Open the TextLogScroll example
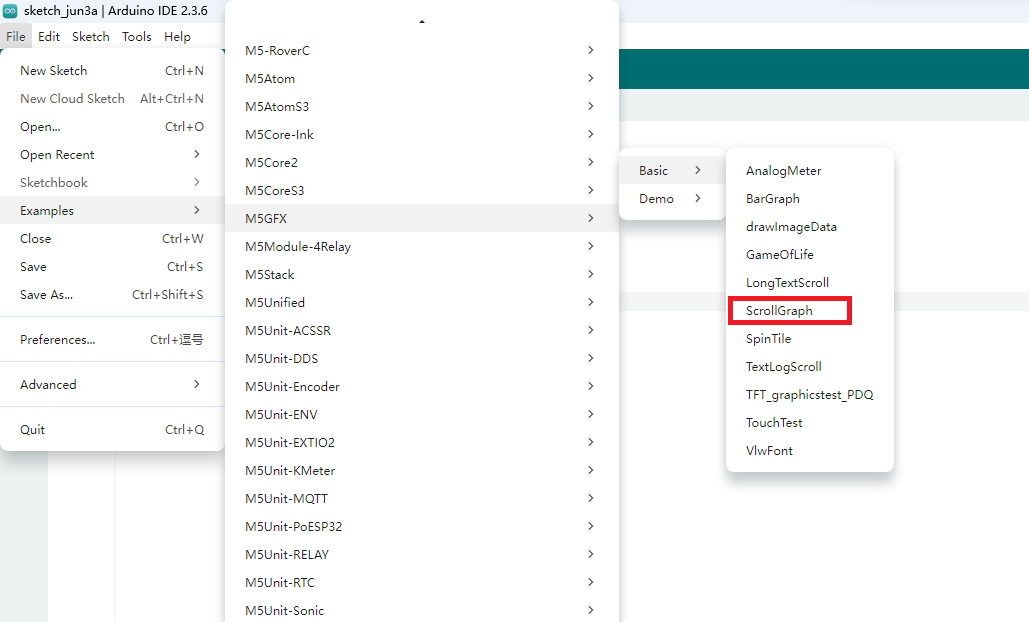The height and width of the screenshot is (622, 1029). tap(810, 366)
